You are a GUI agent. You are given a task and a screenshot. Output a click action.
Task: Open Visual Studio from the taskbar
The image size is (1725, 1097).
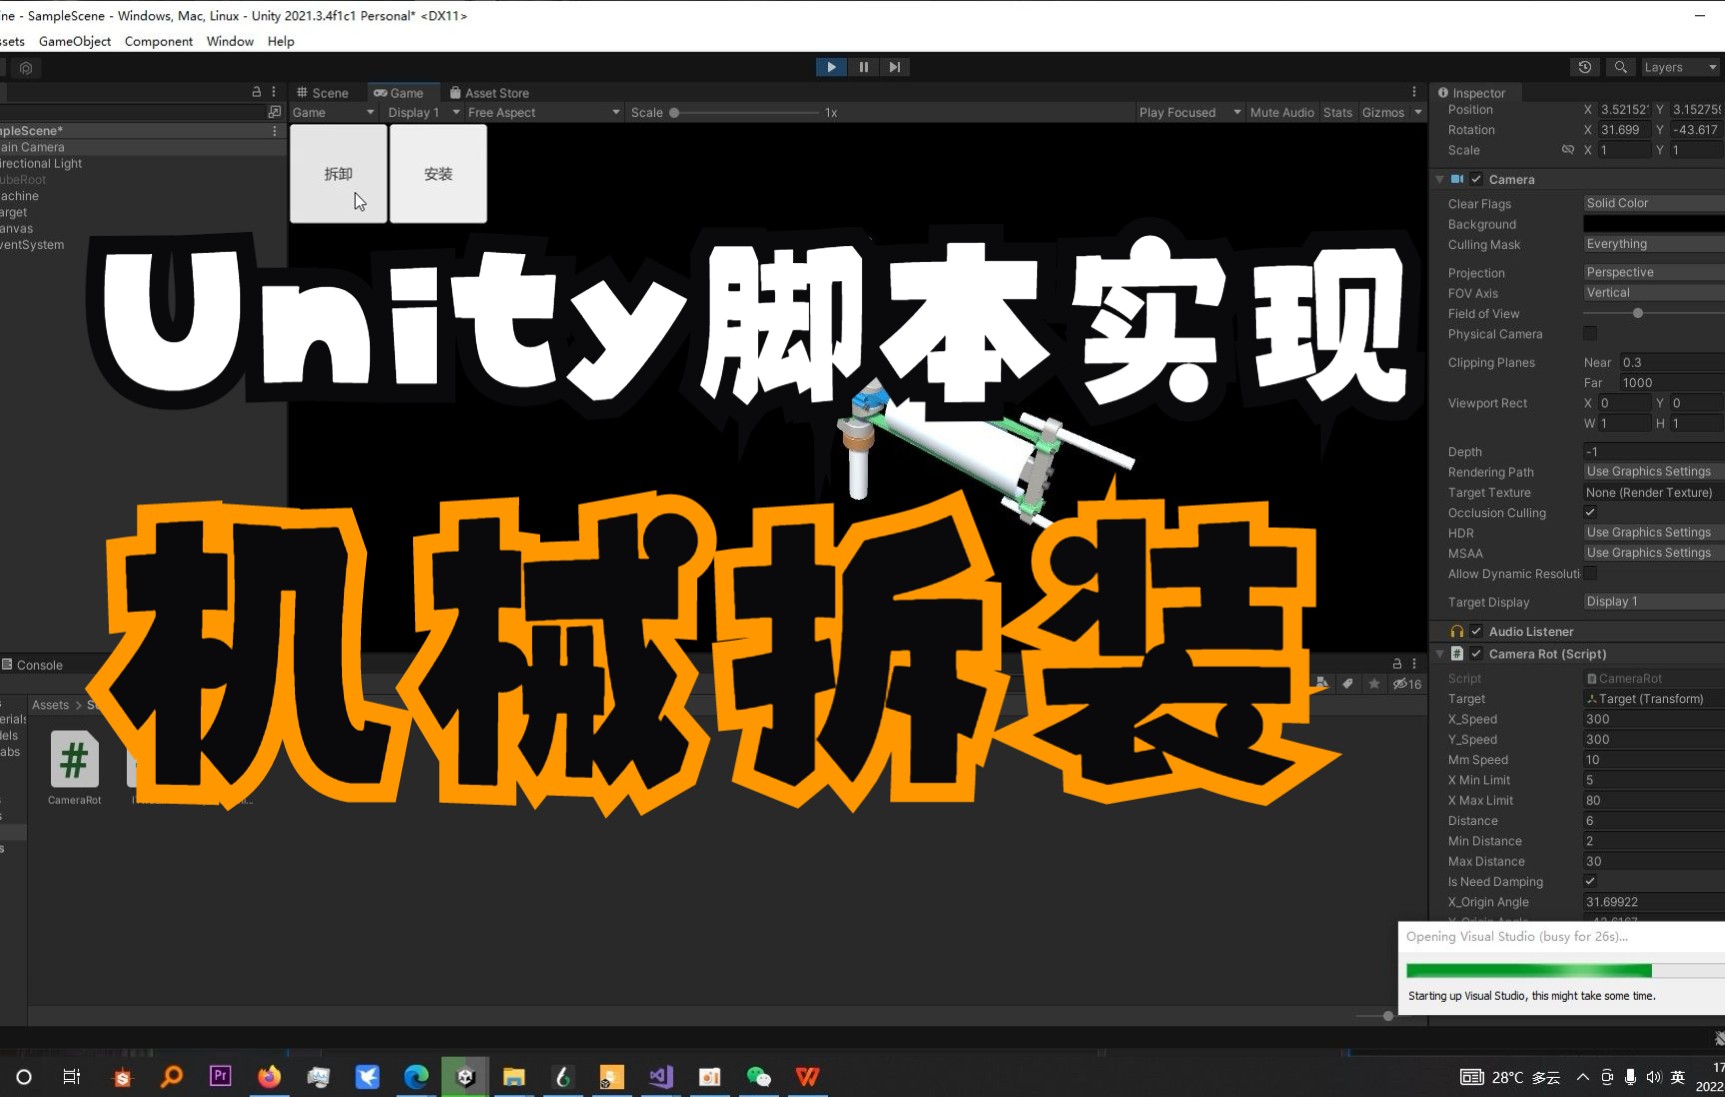point(661,1076)
